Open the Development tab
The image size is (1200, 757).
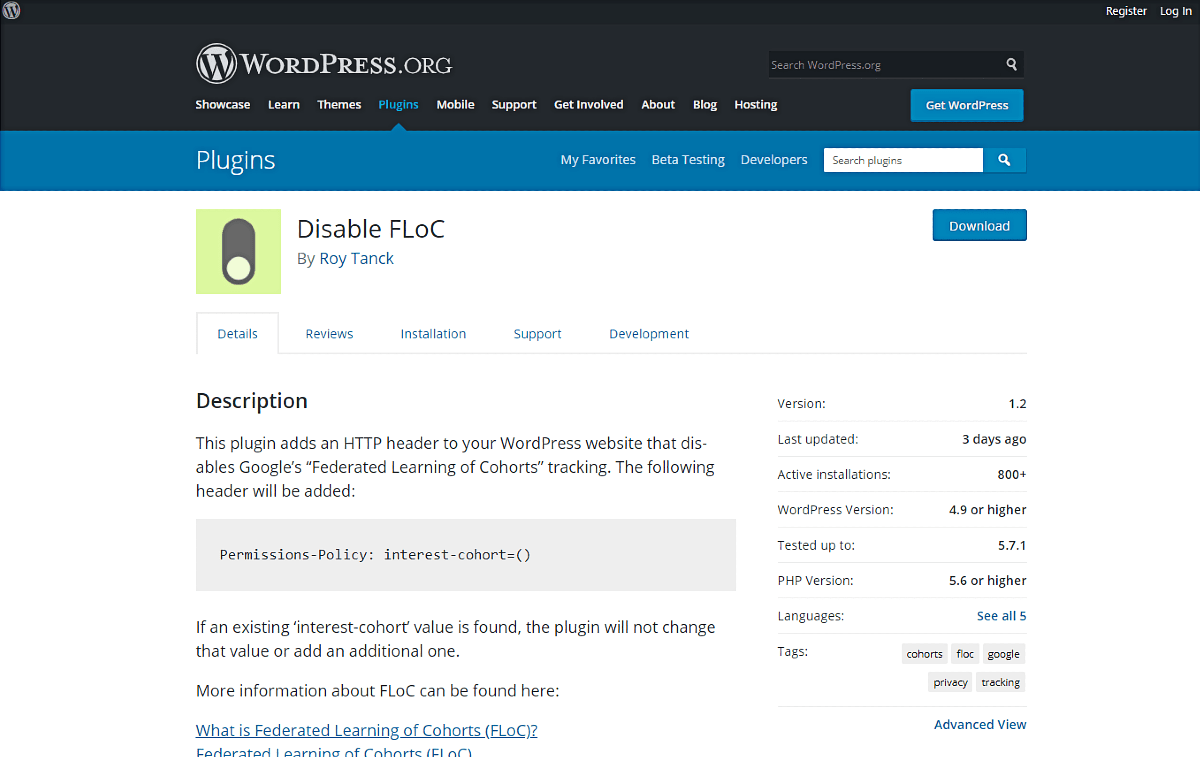[648, 334]
